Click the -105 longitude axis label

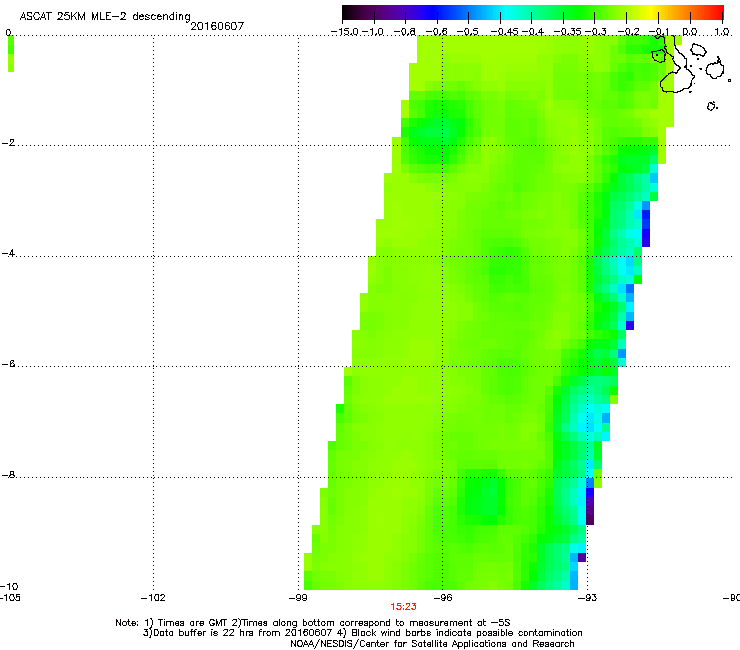[x=10, y=598]
